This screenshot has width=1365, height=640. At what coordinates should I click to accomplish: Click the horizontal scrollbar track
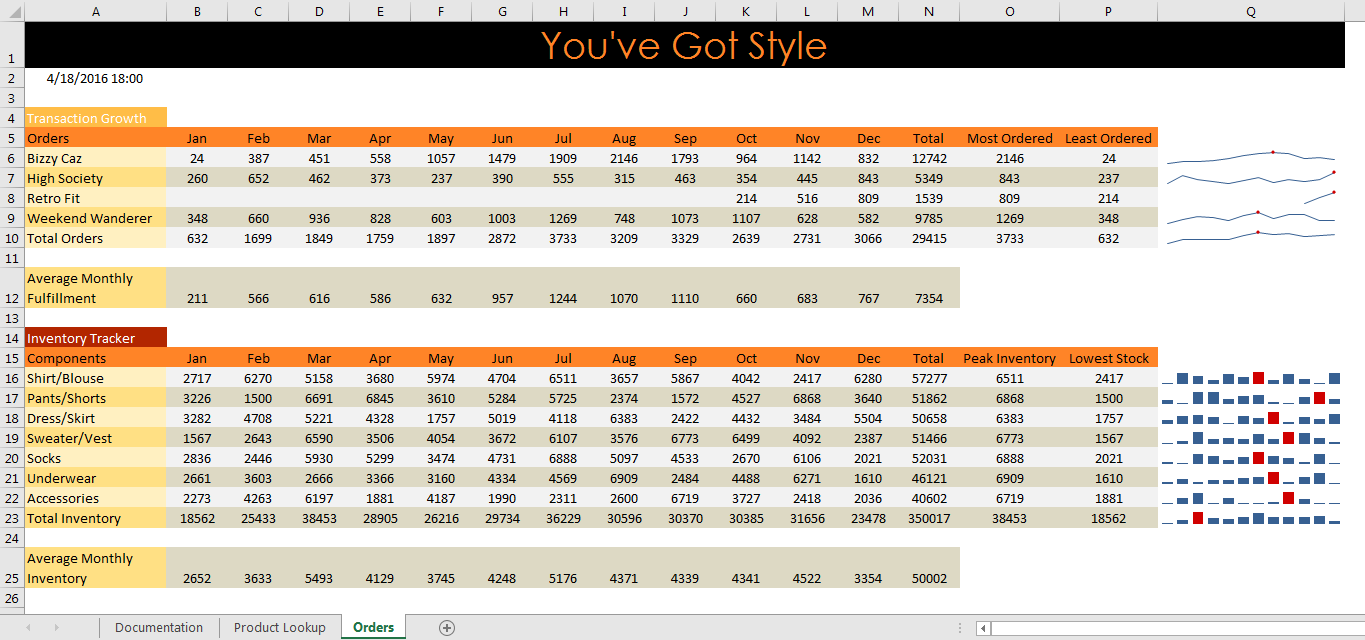coord(1170,628)
